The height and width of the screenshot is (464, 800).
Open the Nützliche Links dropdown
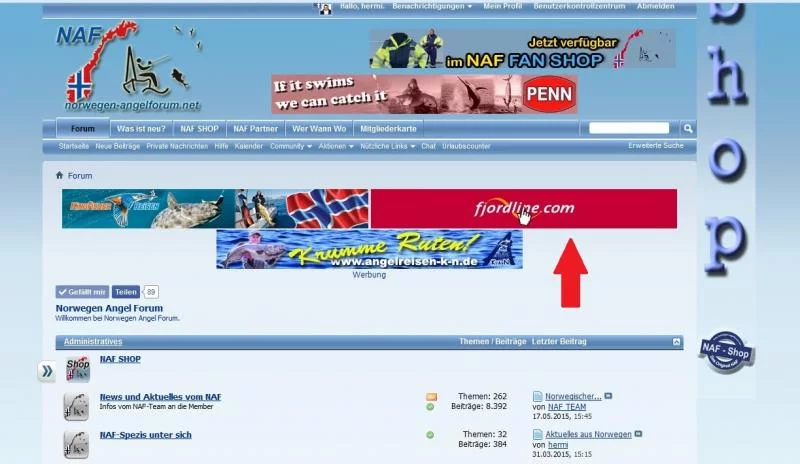tap(387, 146)
